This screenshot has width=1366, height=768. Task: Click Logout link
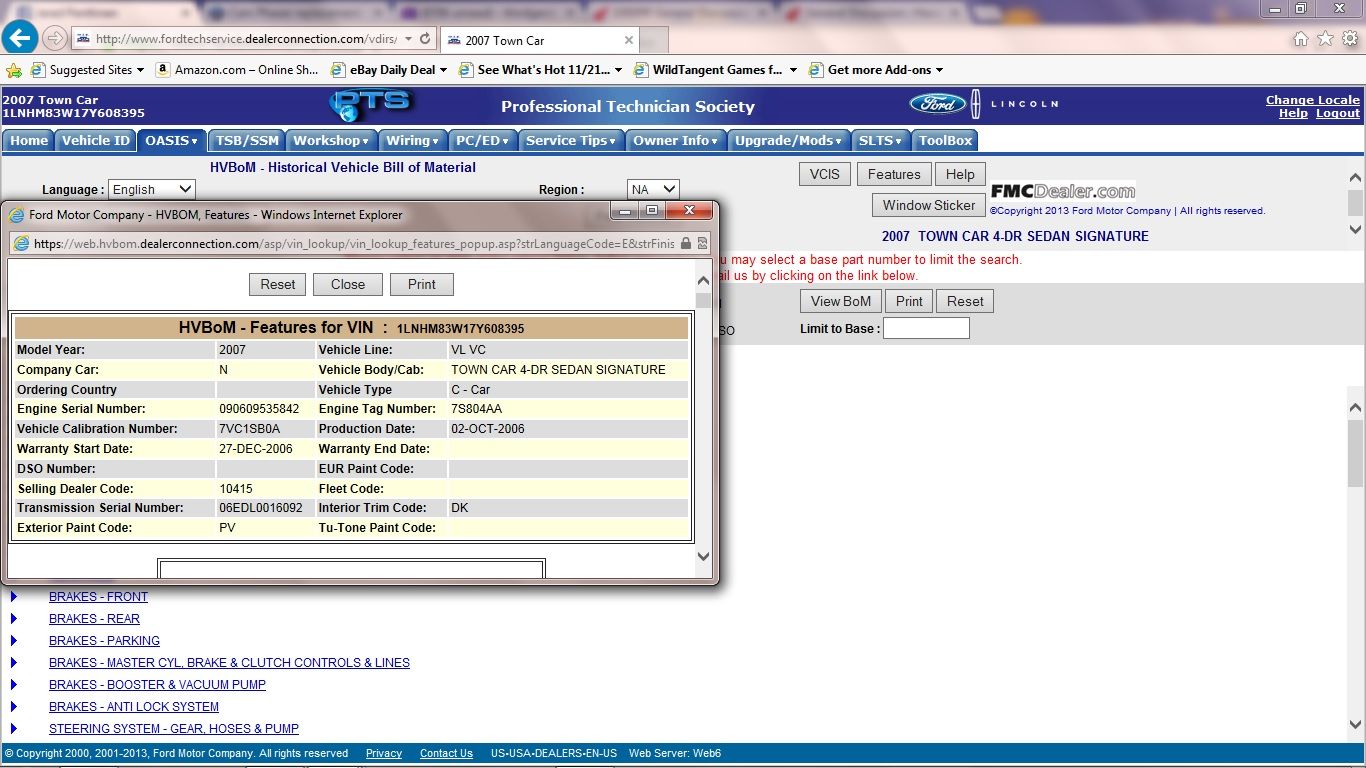click(x=1337, y=113)
